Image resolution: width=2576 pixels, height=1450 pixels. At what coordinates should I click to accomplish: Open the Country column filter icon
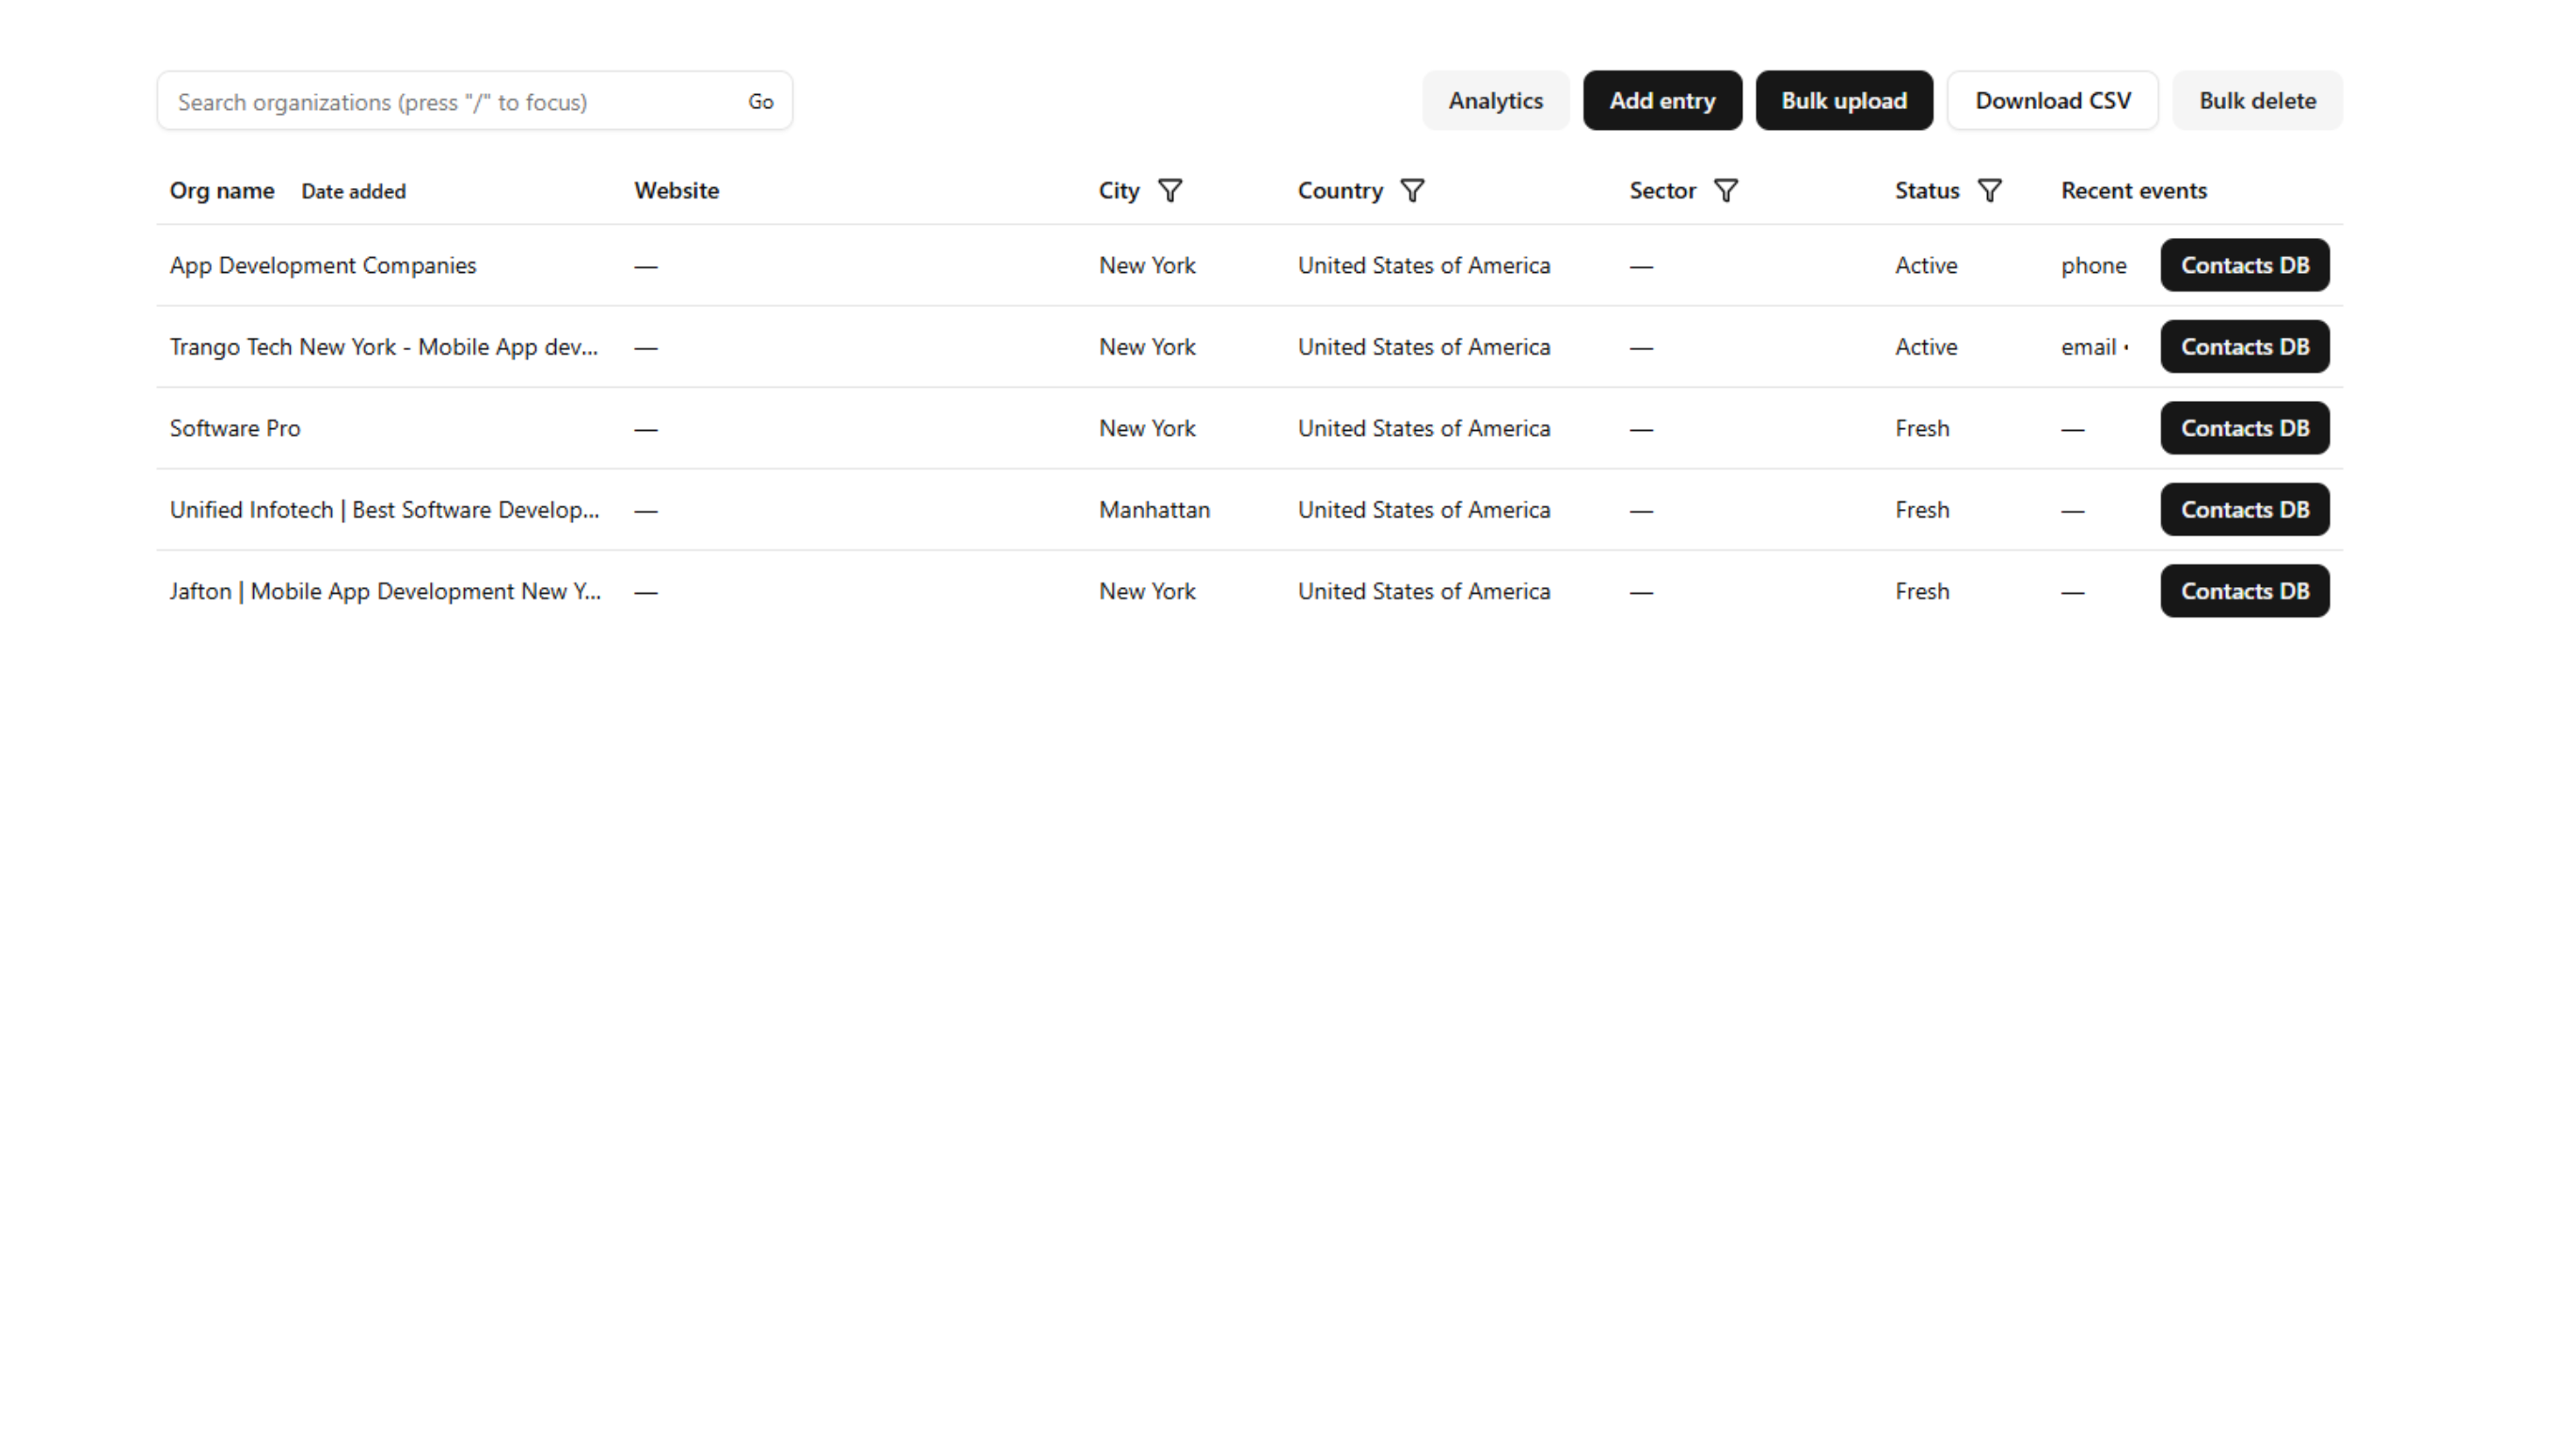click(1412, 190)
